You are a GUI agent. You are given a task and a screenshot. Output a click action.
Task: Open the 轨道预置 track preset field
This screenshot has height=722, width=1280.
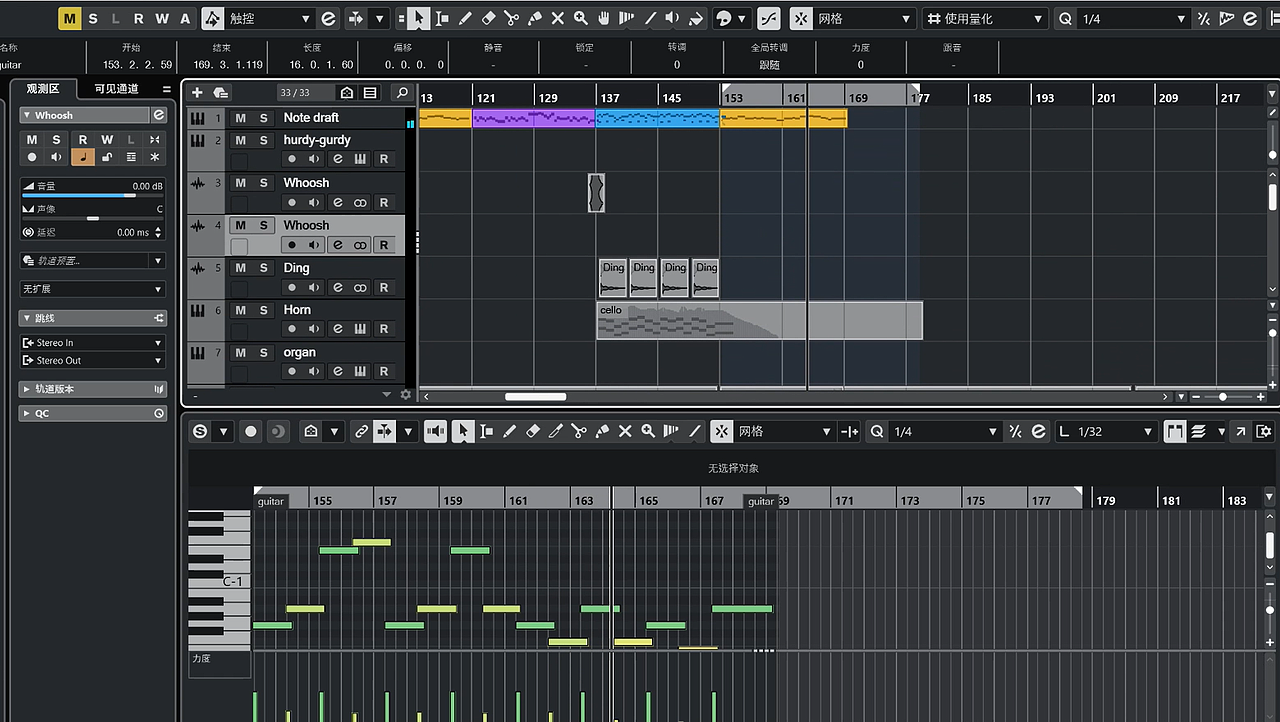[92, 261]
